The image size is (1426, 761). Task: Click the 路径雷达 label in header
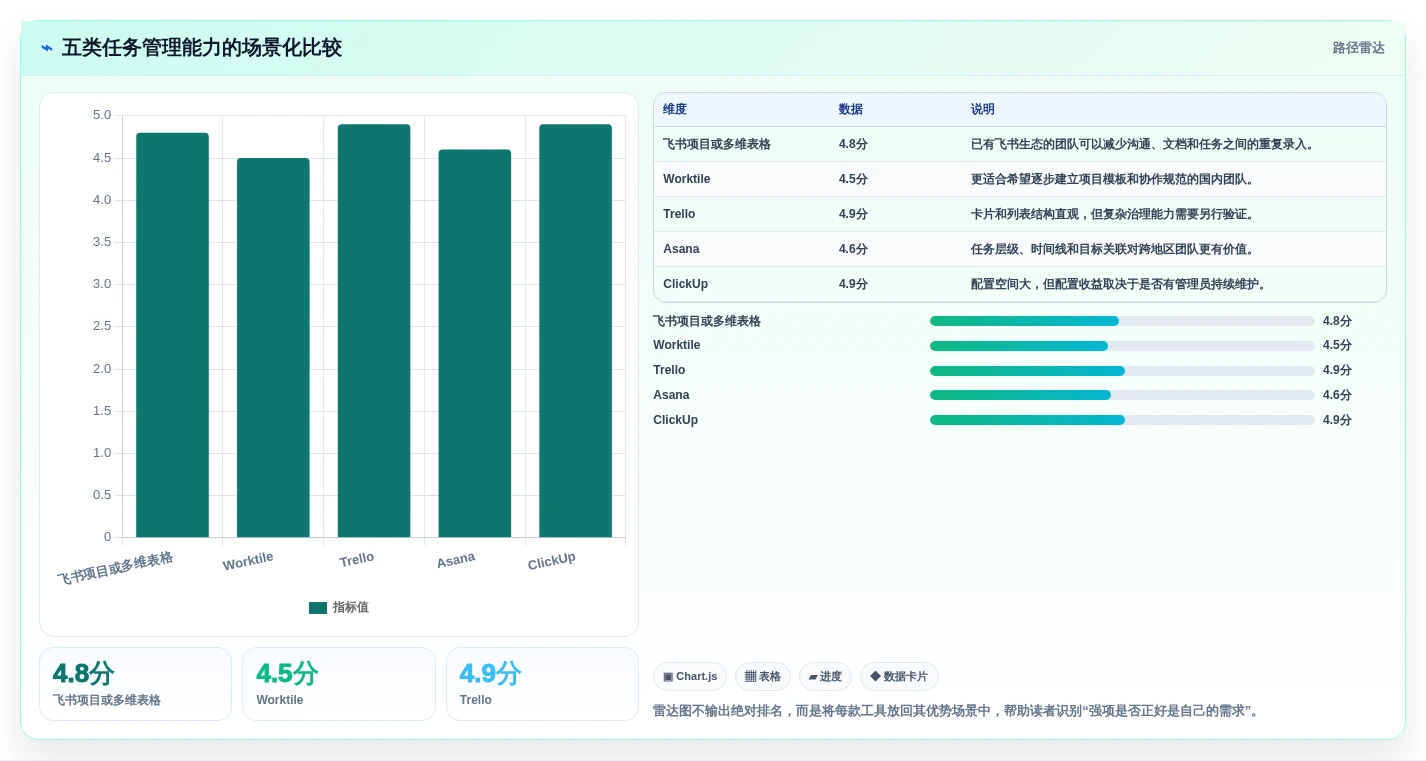(x=1358, y=48)
